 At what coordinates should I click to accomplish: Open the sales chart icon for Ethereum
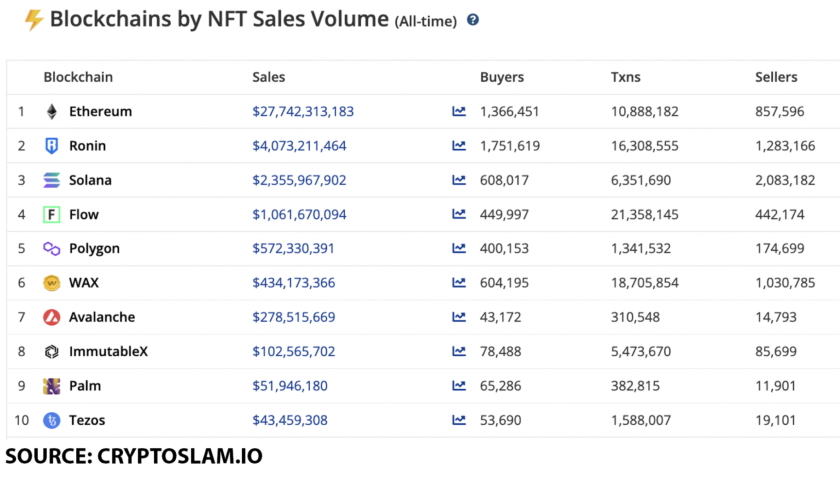[x=459, y=111]
